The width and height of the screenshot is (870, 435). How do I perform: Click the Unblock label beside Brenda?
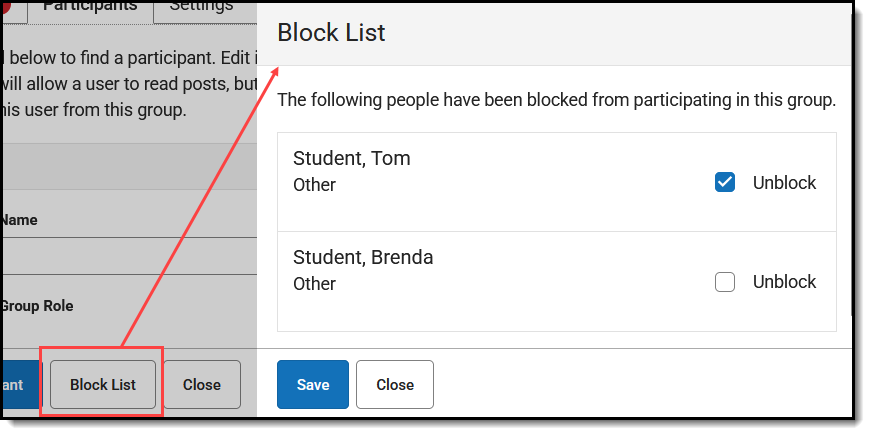[784, 282]
